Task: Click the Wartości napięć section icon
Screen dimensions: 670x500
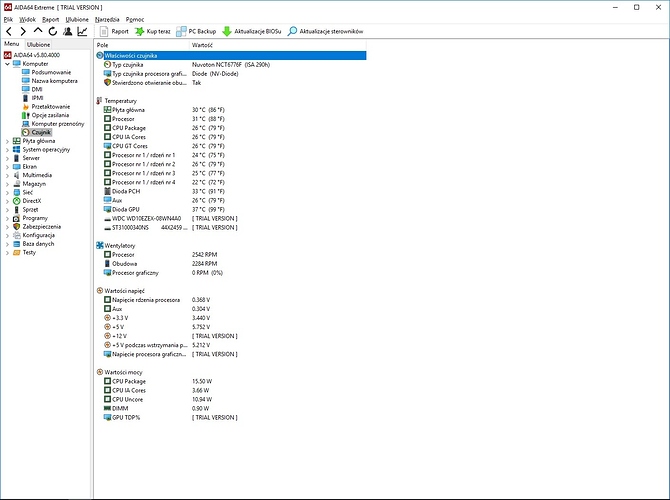Action: click(100, 291)
